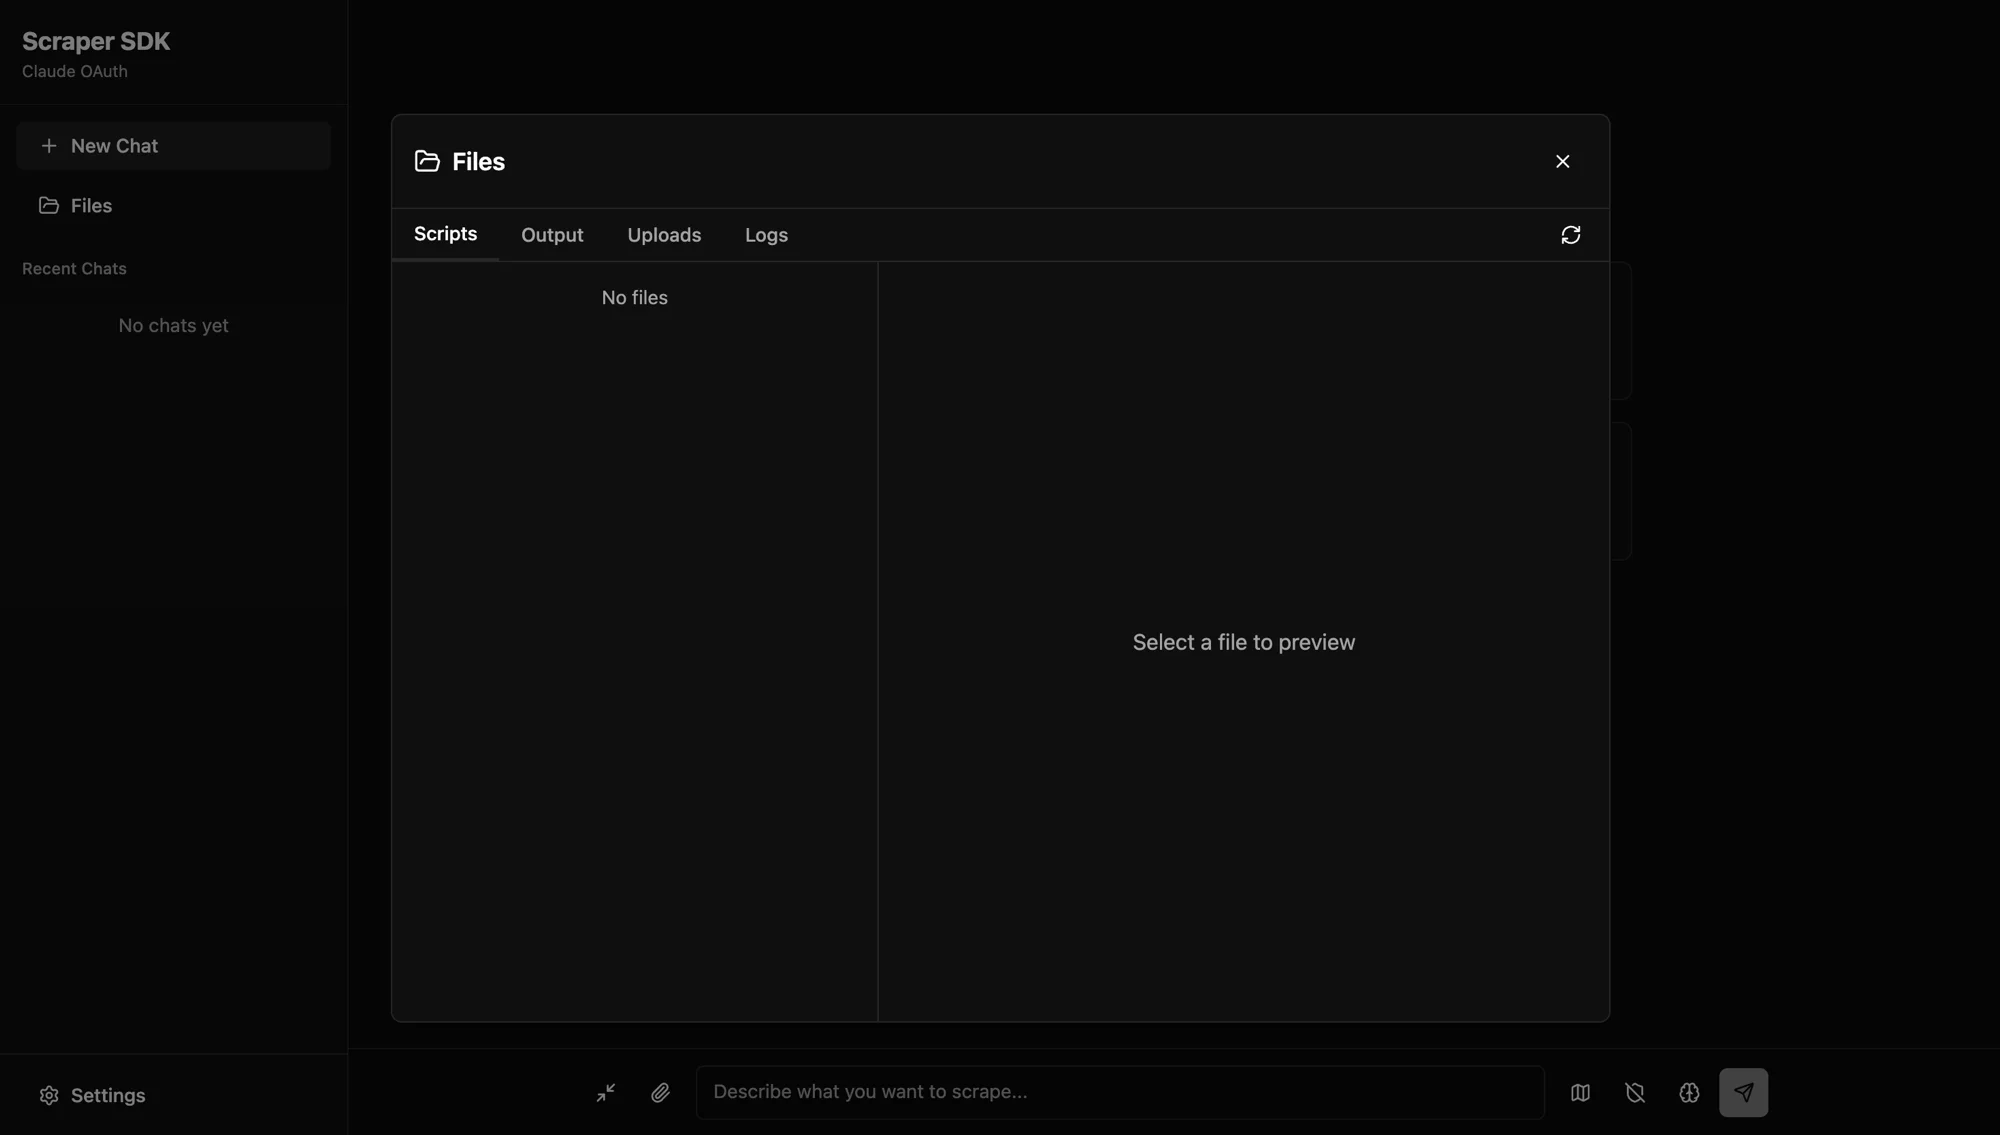This screenshot has height=1135, width=2000.
Task: Click the Recent Chats heading
Action: [74, 269]
